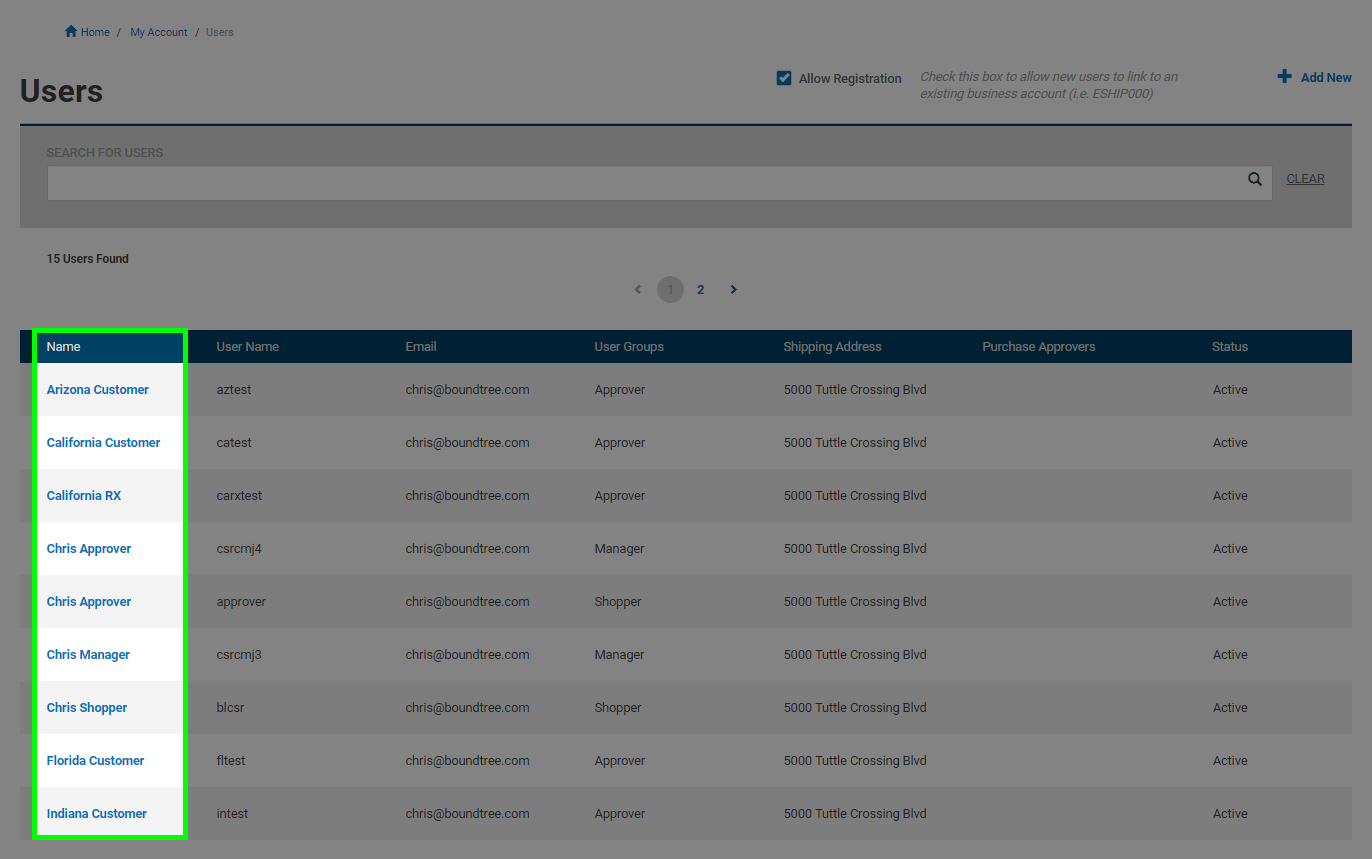Image resolution: width=1372 pixels, height=859 pixels.
Task: Select the username csrcmj3
Action: tap(239, 655)
